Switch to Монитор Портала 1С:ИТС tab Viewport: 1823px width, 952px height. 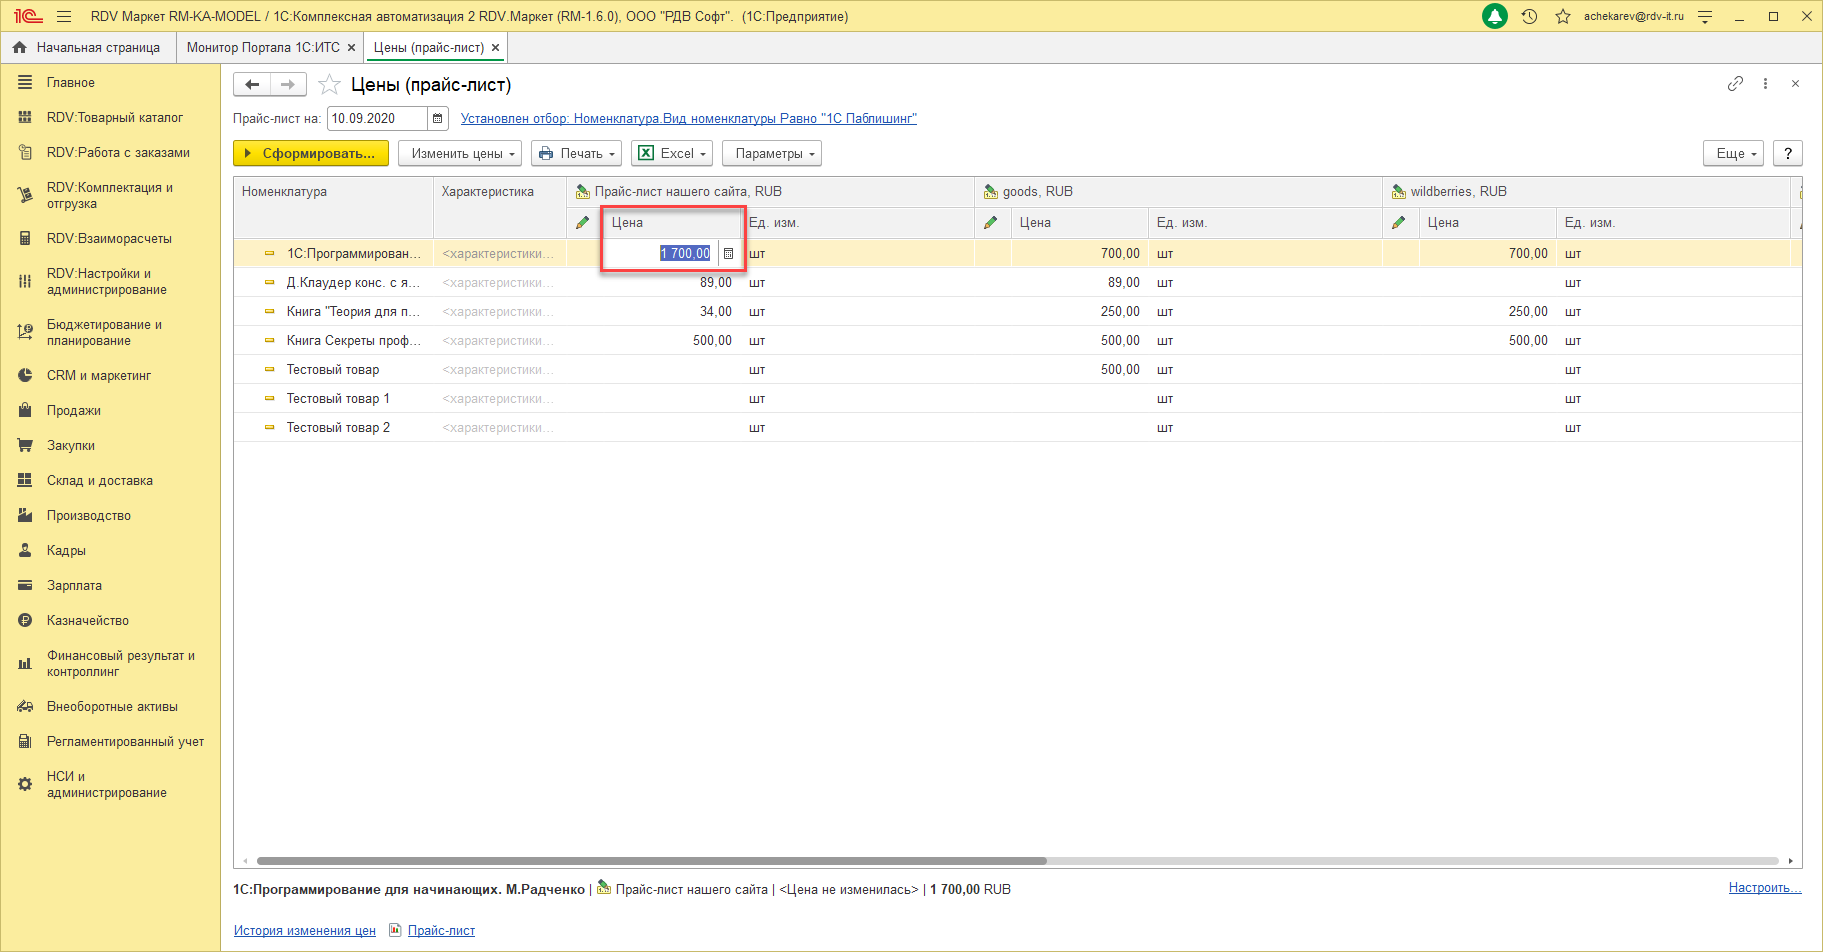[263, 47]
